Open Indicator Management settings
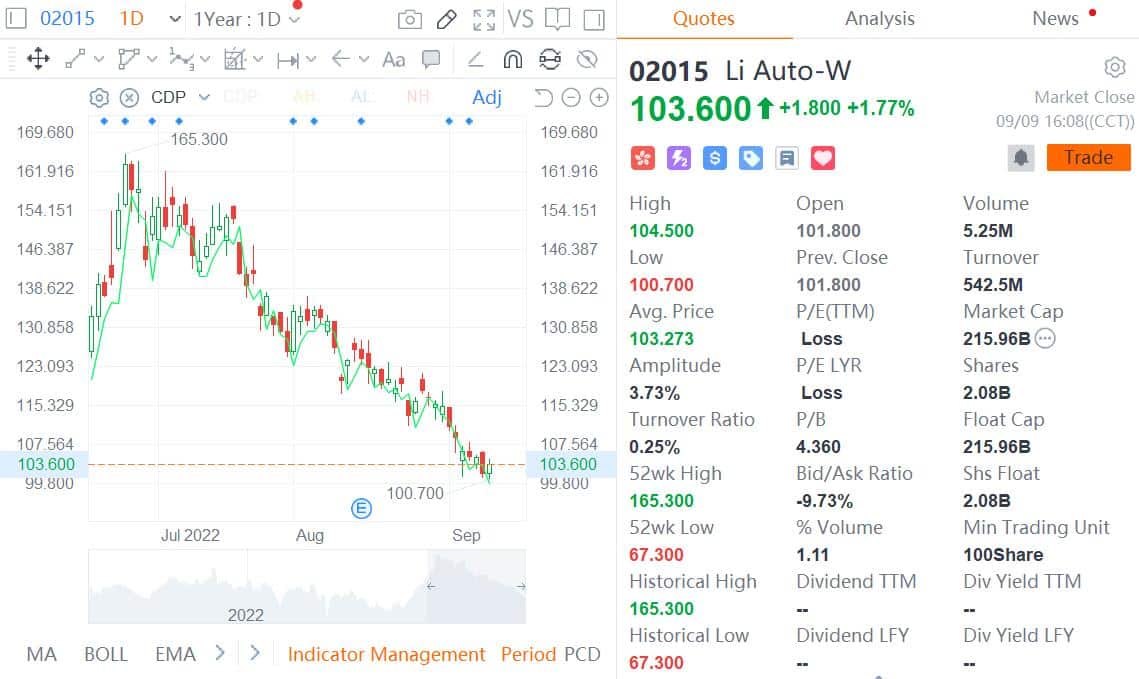The image size is (1139, 679). [x=386, y=654]
